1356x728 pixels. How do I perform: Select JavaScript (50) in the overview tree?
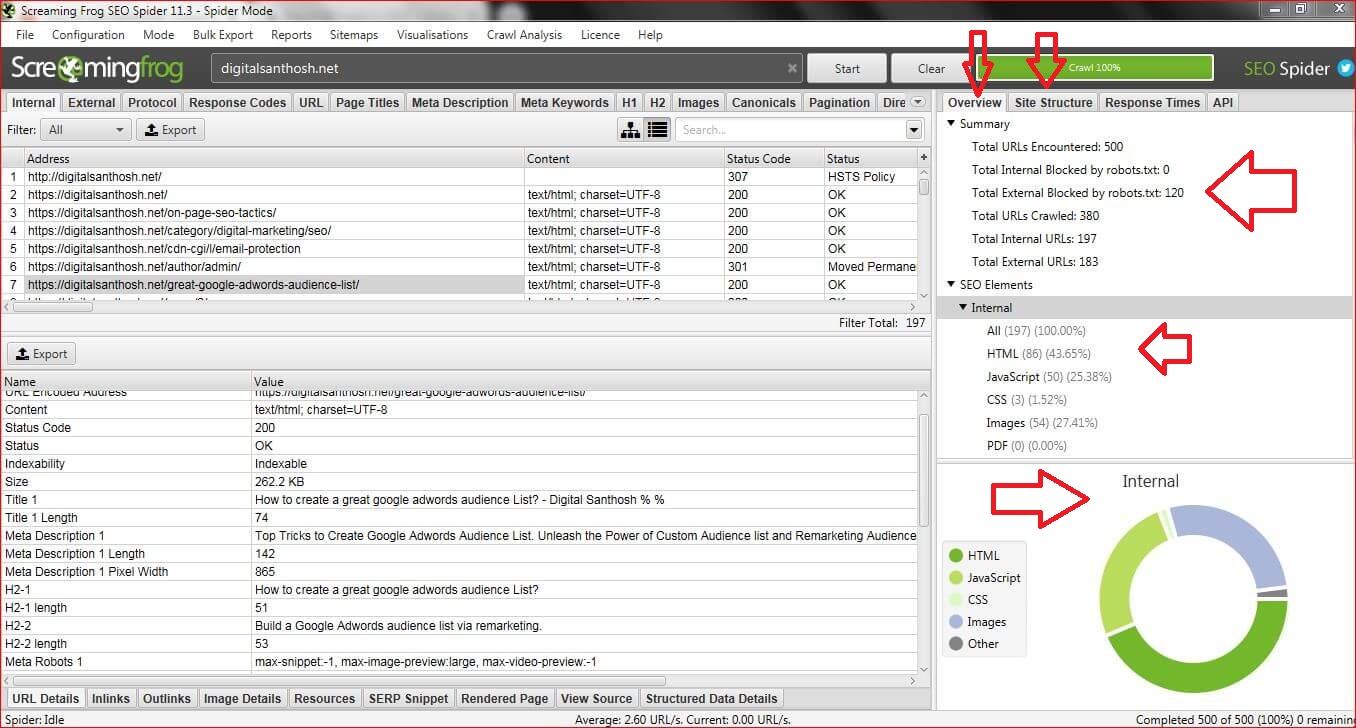[1049, 377]
